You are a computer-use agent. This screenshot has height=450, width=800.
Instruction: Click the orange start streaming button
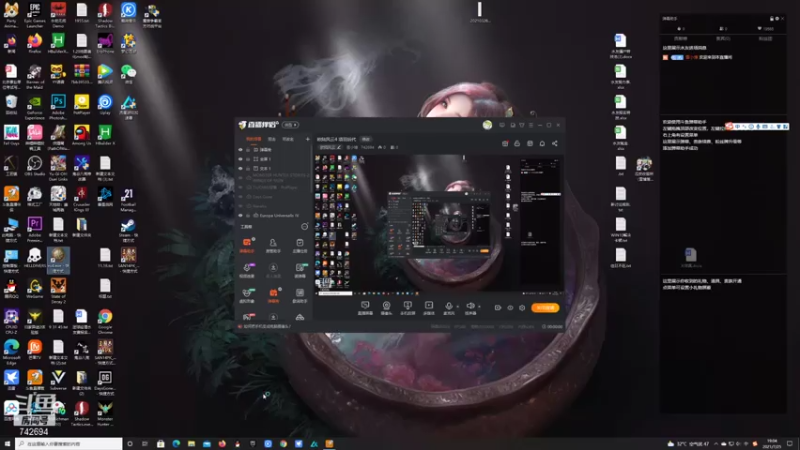[x=545, y=308]
